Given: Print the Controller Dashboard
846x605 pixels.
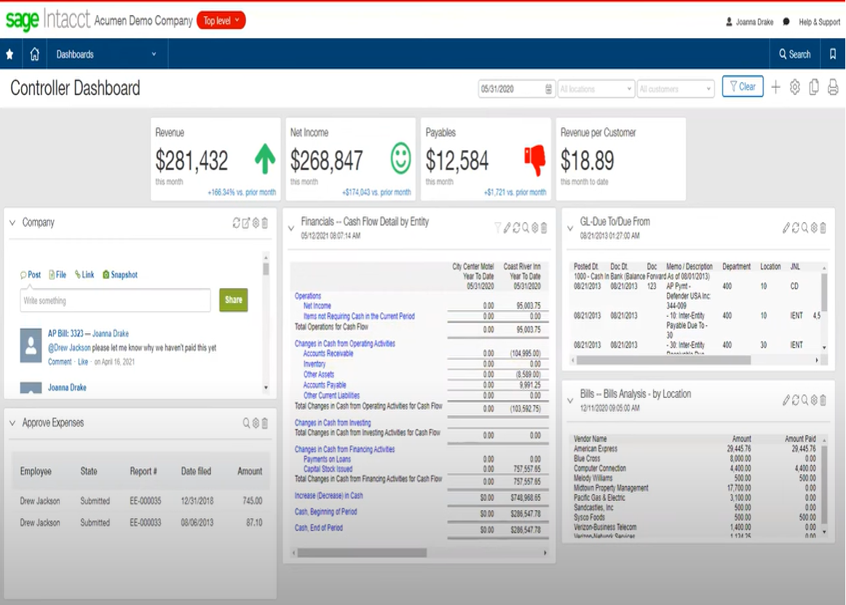Looking at the screenshot, I should coord(833,87).
